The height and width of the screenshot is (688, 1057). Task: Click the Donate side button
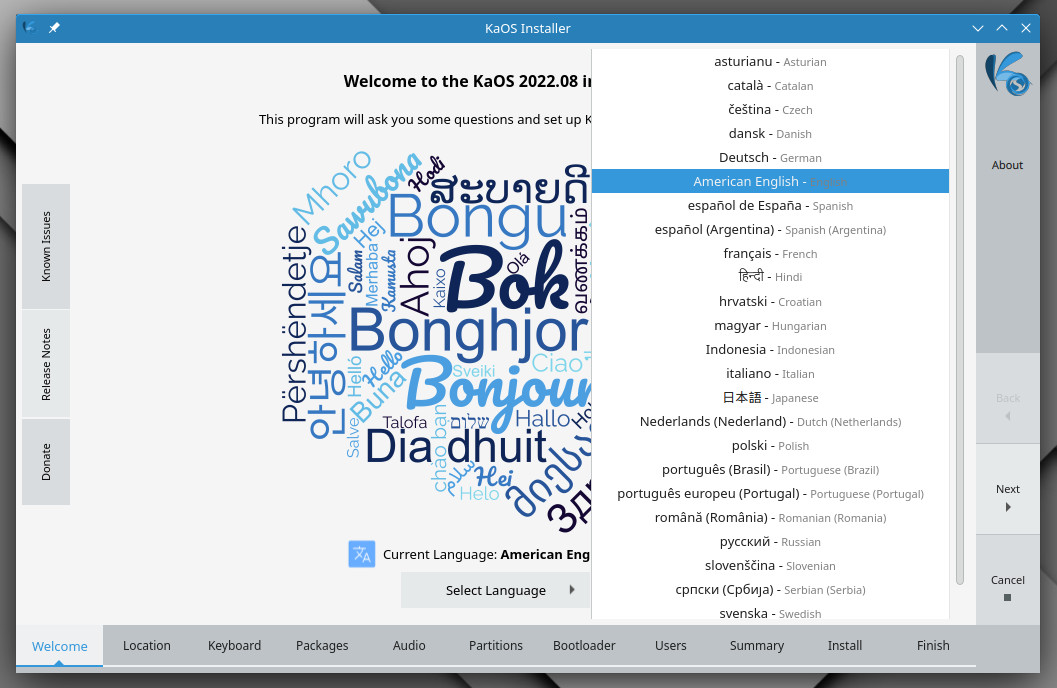pyautogui.click(x=46, y=462)
